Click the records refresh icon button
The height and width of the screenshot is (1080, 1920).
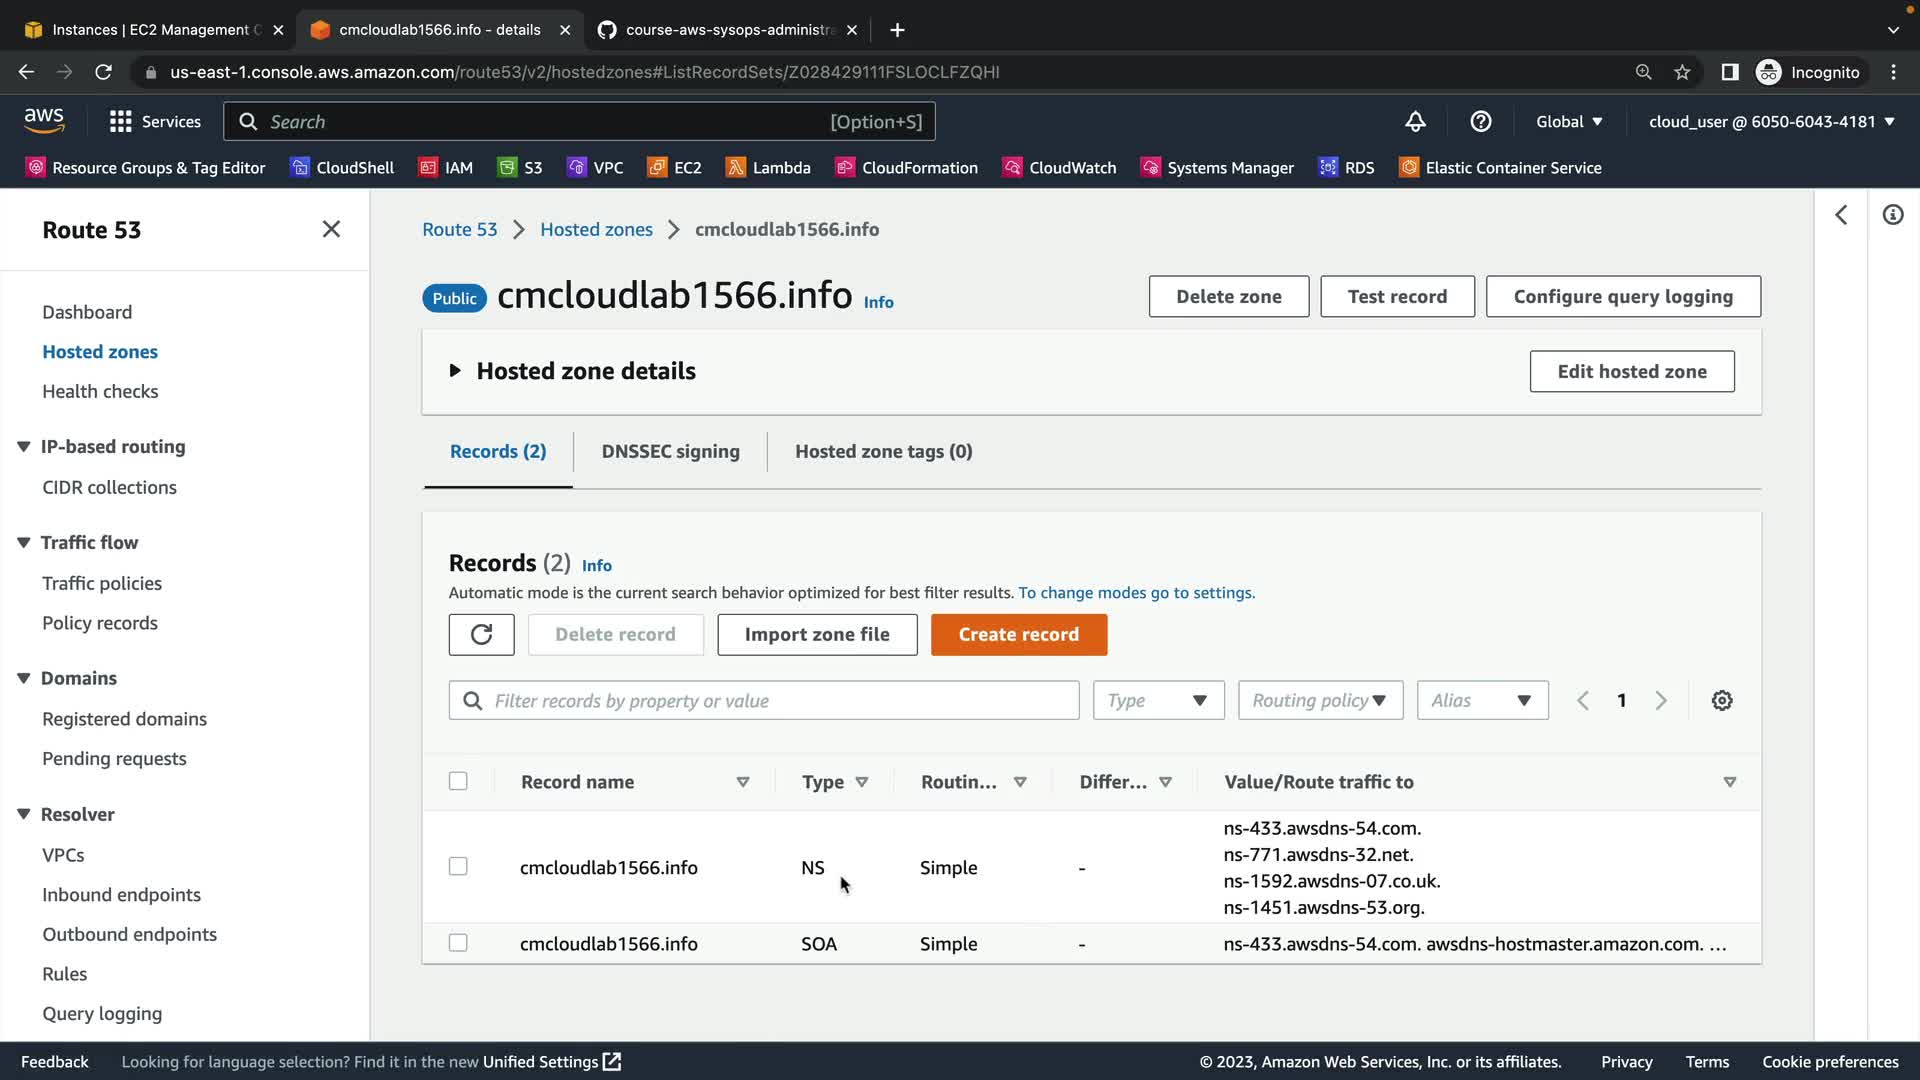[x=481, y=635]
